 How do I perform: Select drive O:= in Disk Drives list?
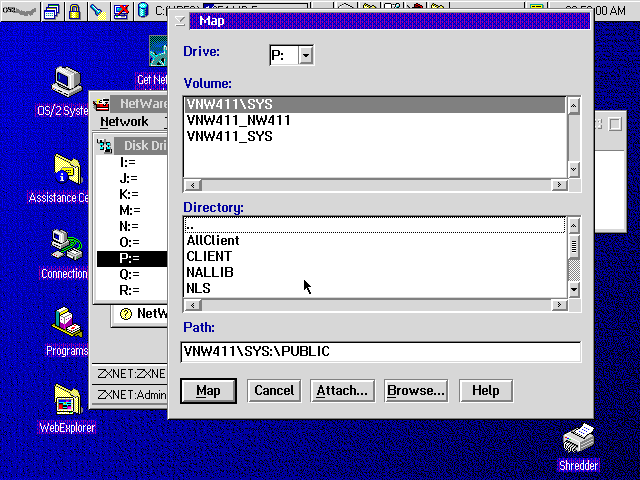131,242
